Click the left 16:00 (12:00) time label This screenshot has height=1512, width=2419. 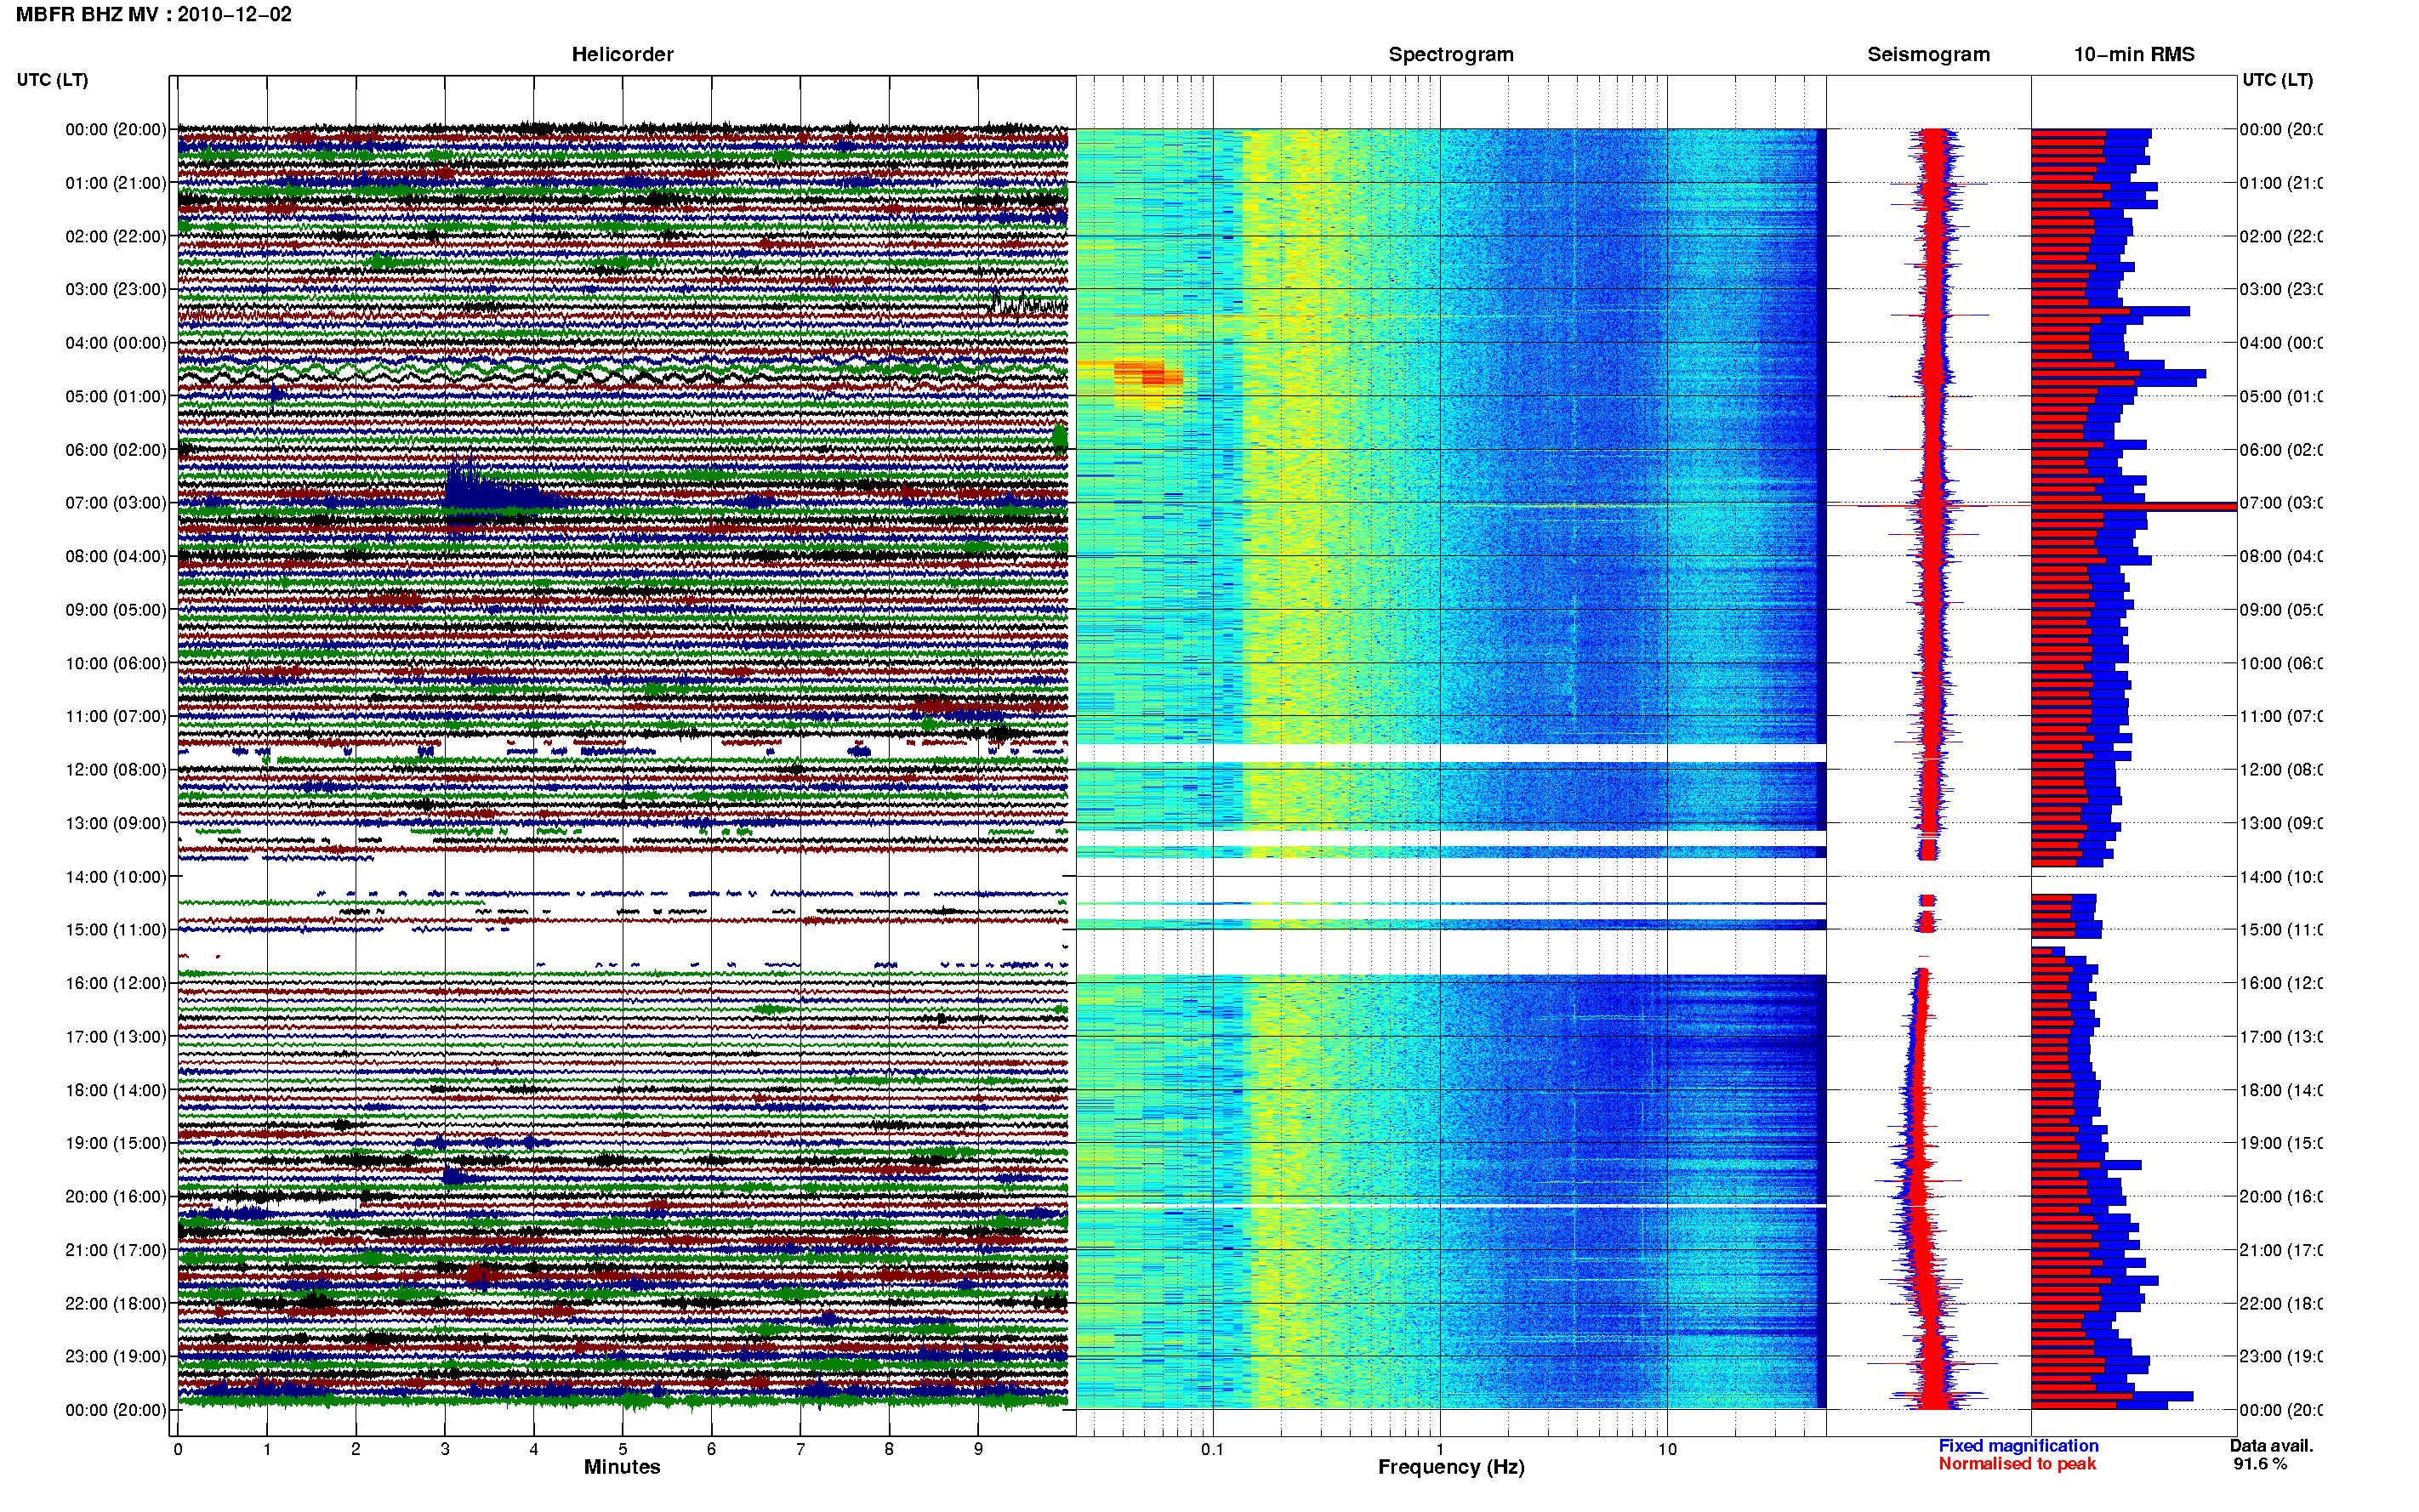(116, 983)
